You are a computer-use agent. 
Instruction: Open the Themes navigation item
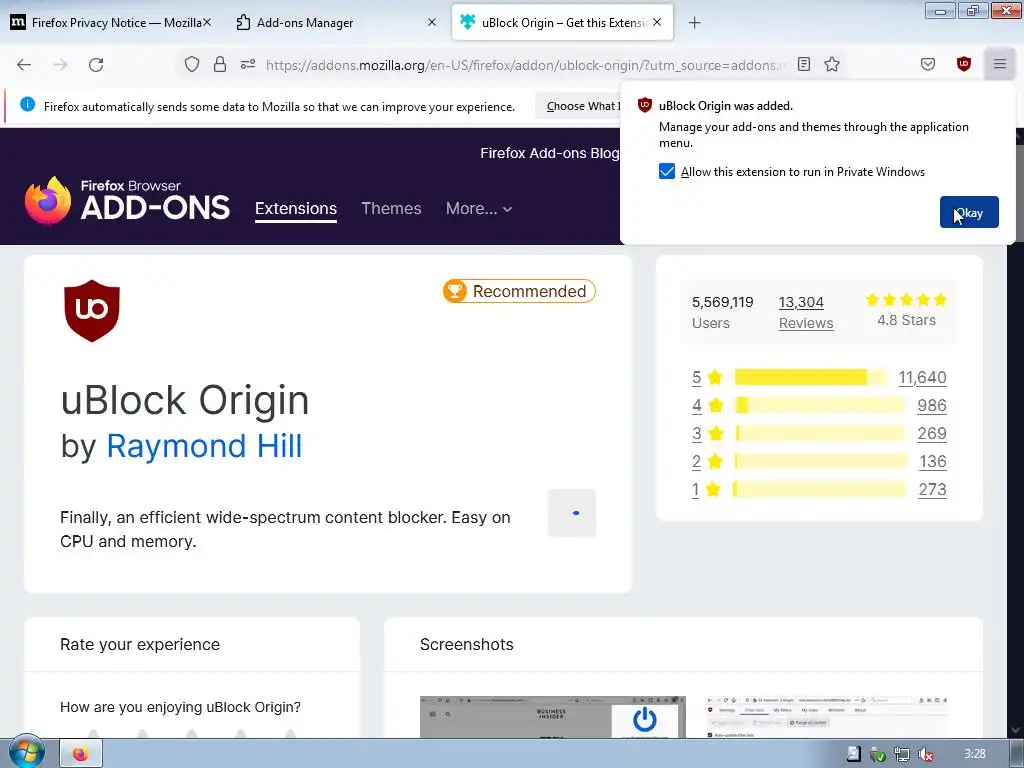(x=391, y=208)
